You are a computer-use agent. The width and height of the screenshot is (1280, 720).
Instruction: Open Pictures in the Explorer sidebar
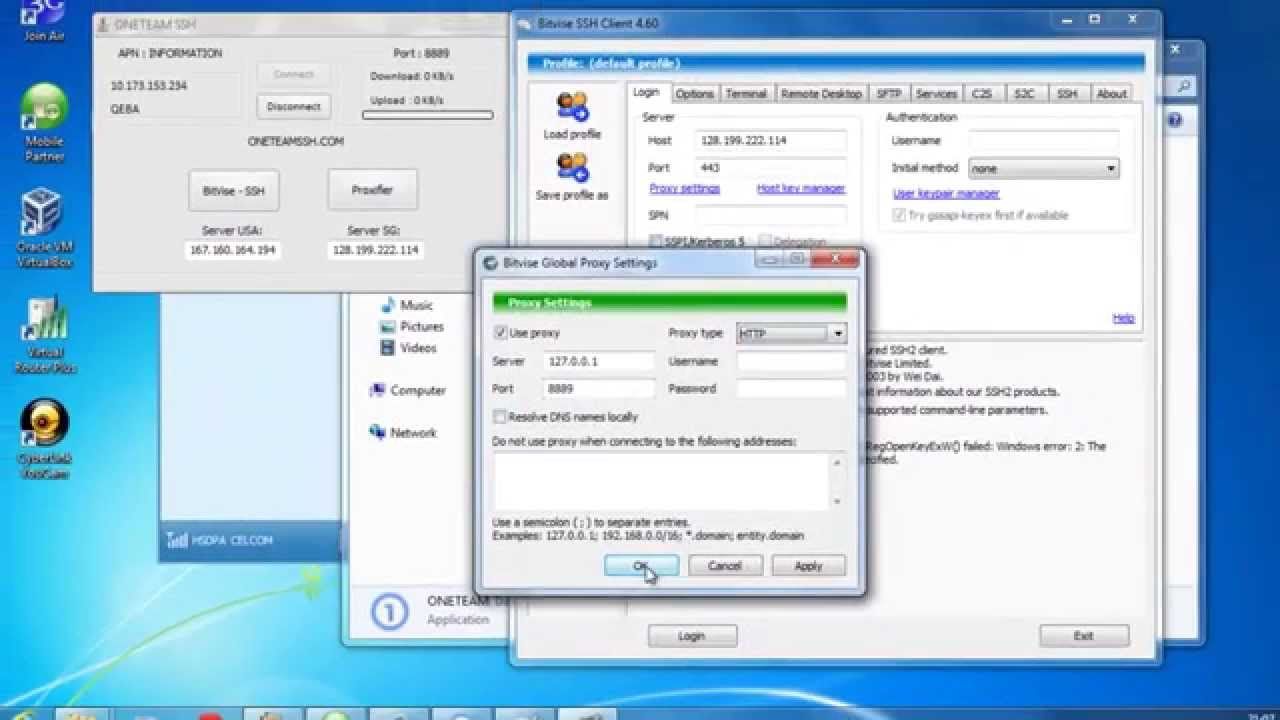pyautogui.click(x=411, y=327)
